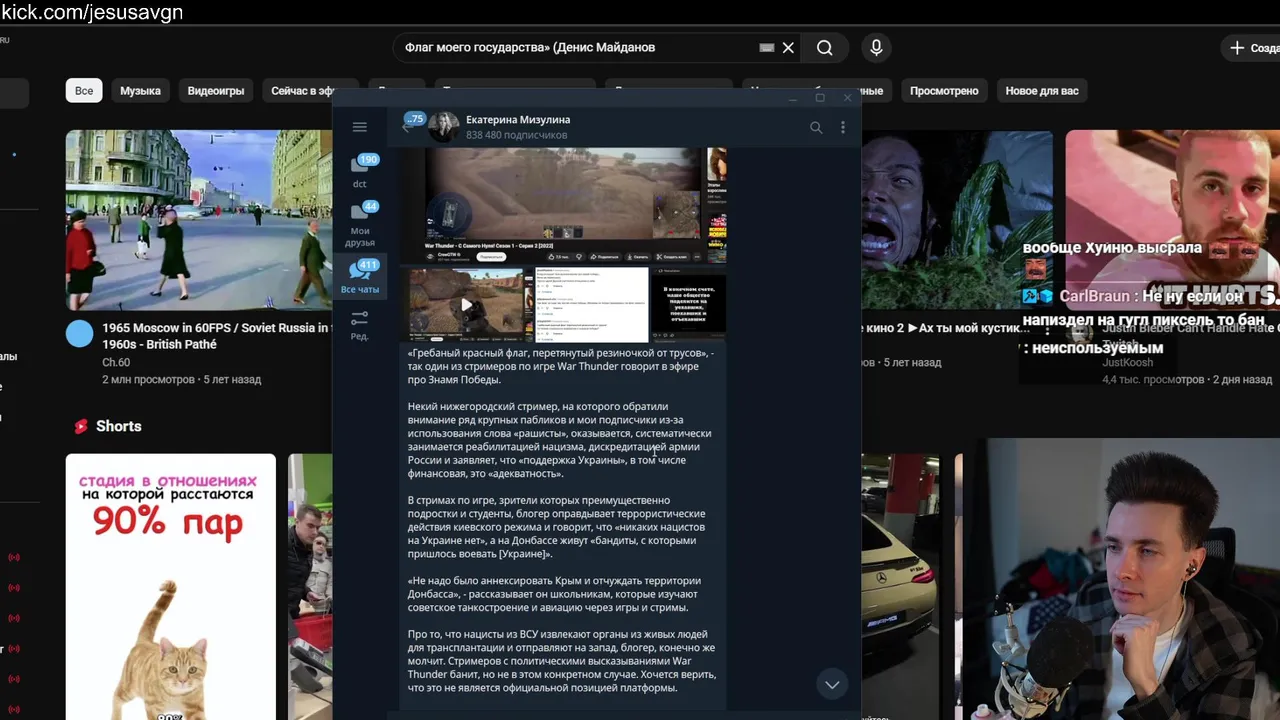The image size is (1280, 720).
Task: Open Екатерина Мизулина channel avatar
Action: point(444,126)
